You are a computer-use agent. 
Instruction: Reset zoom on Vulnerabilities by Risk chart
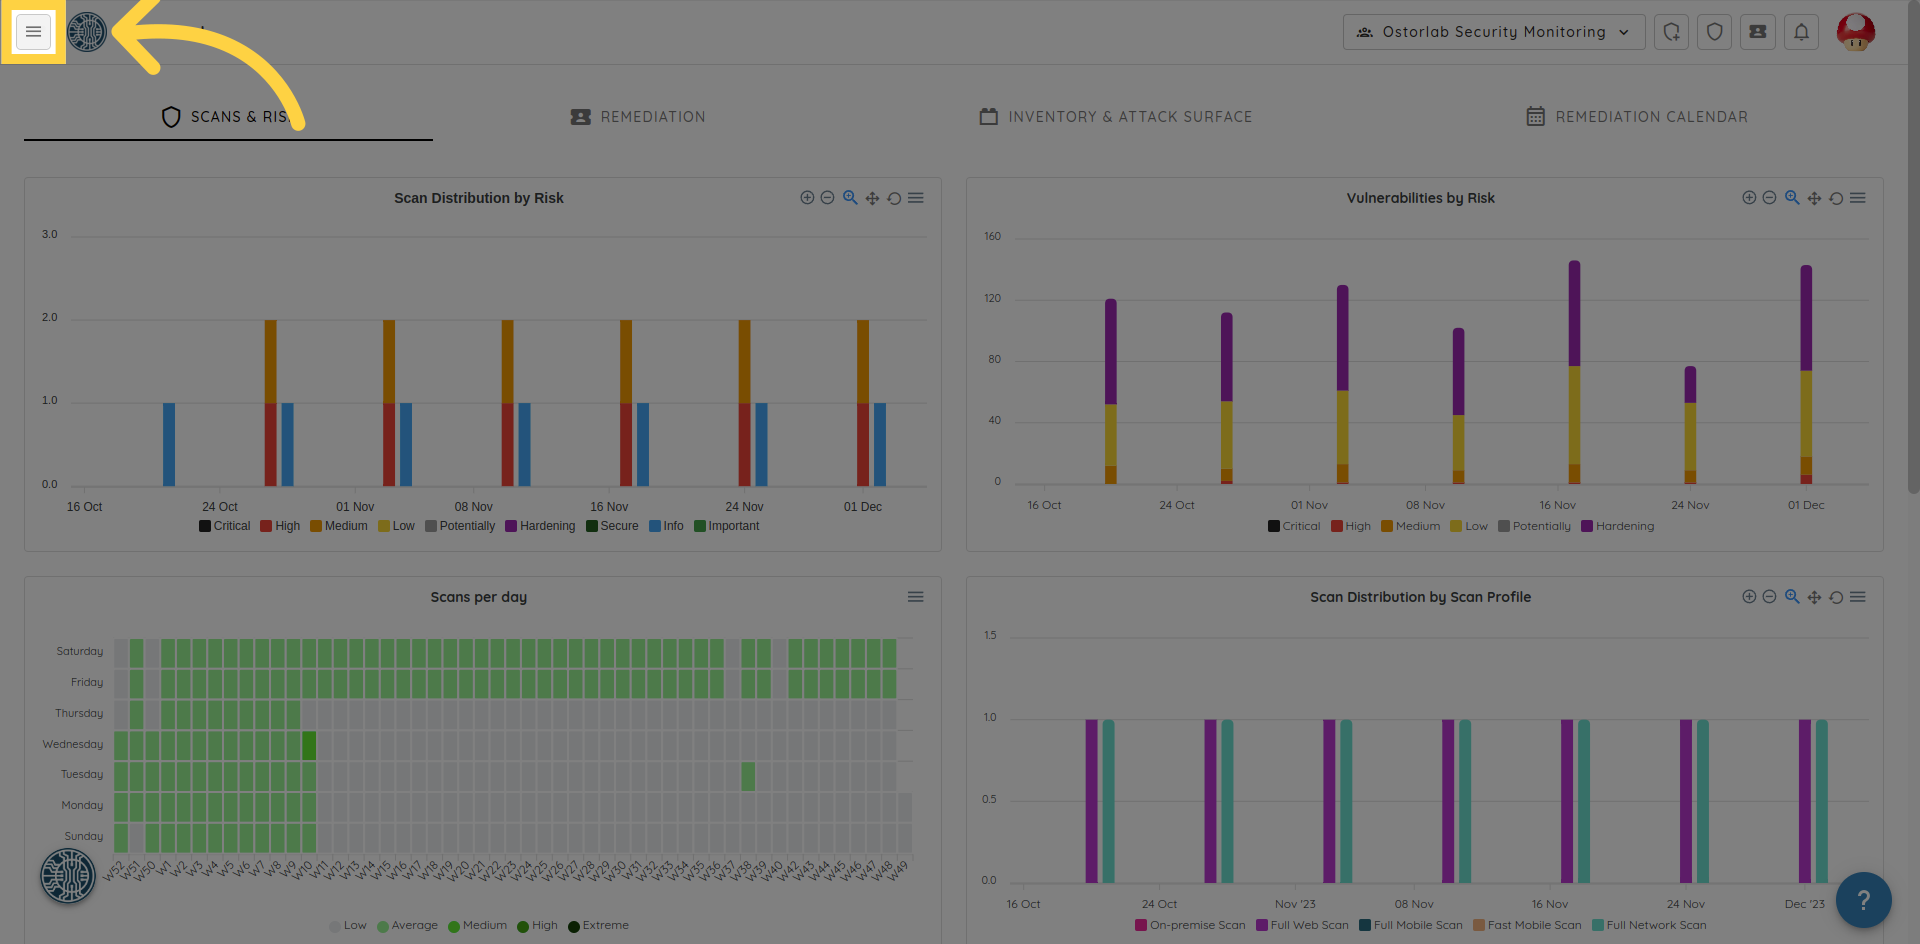point(1836,198)
